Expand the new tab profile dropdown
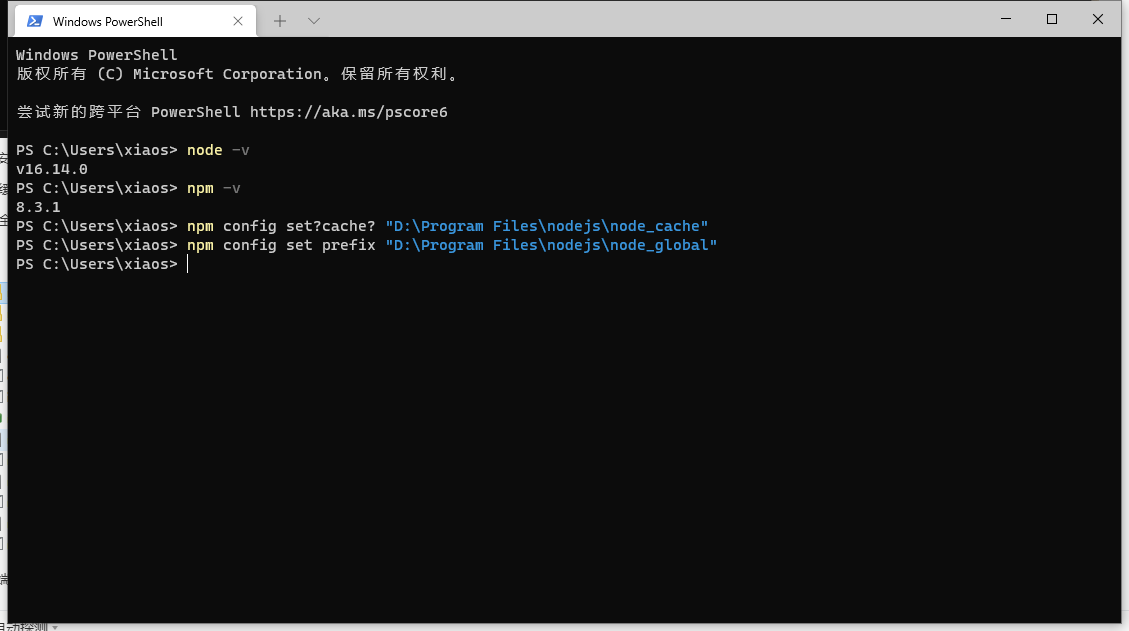This screenshot has height=631, width=1129. click(314, 21)
